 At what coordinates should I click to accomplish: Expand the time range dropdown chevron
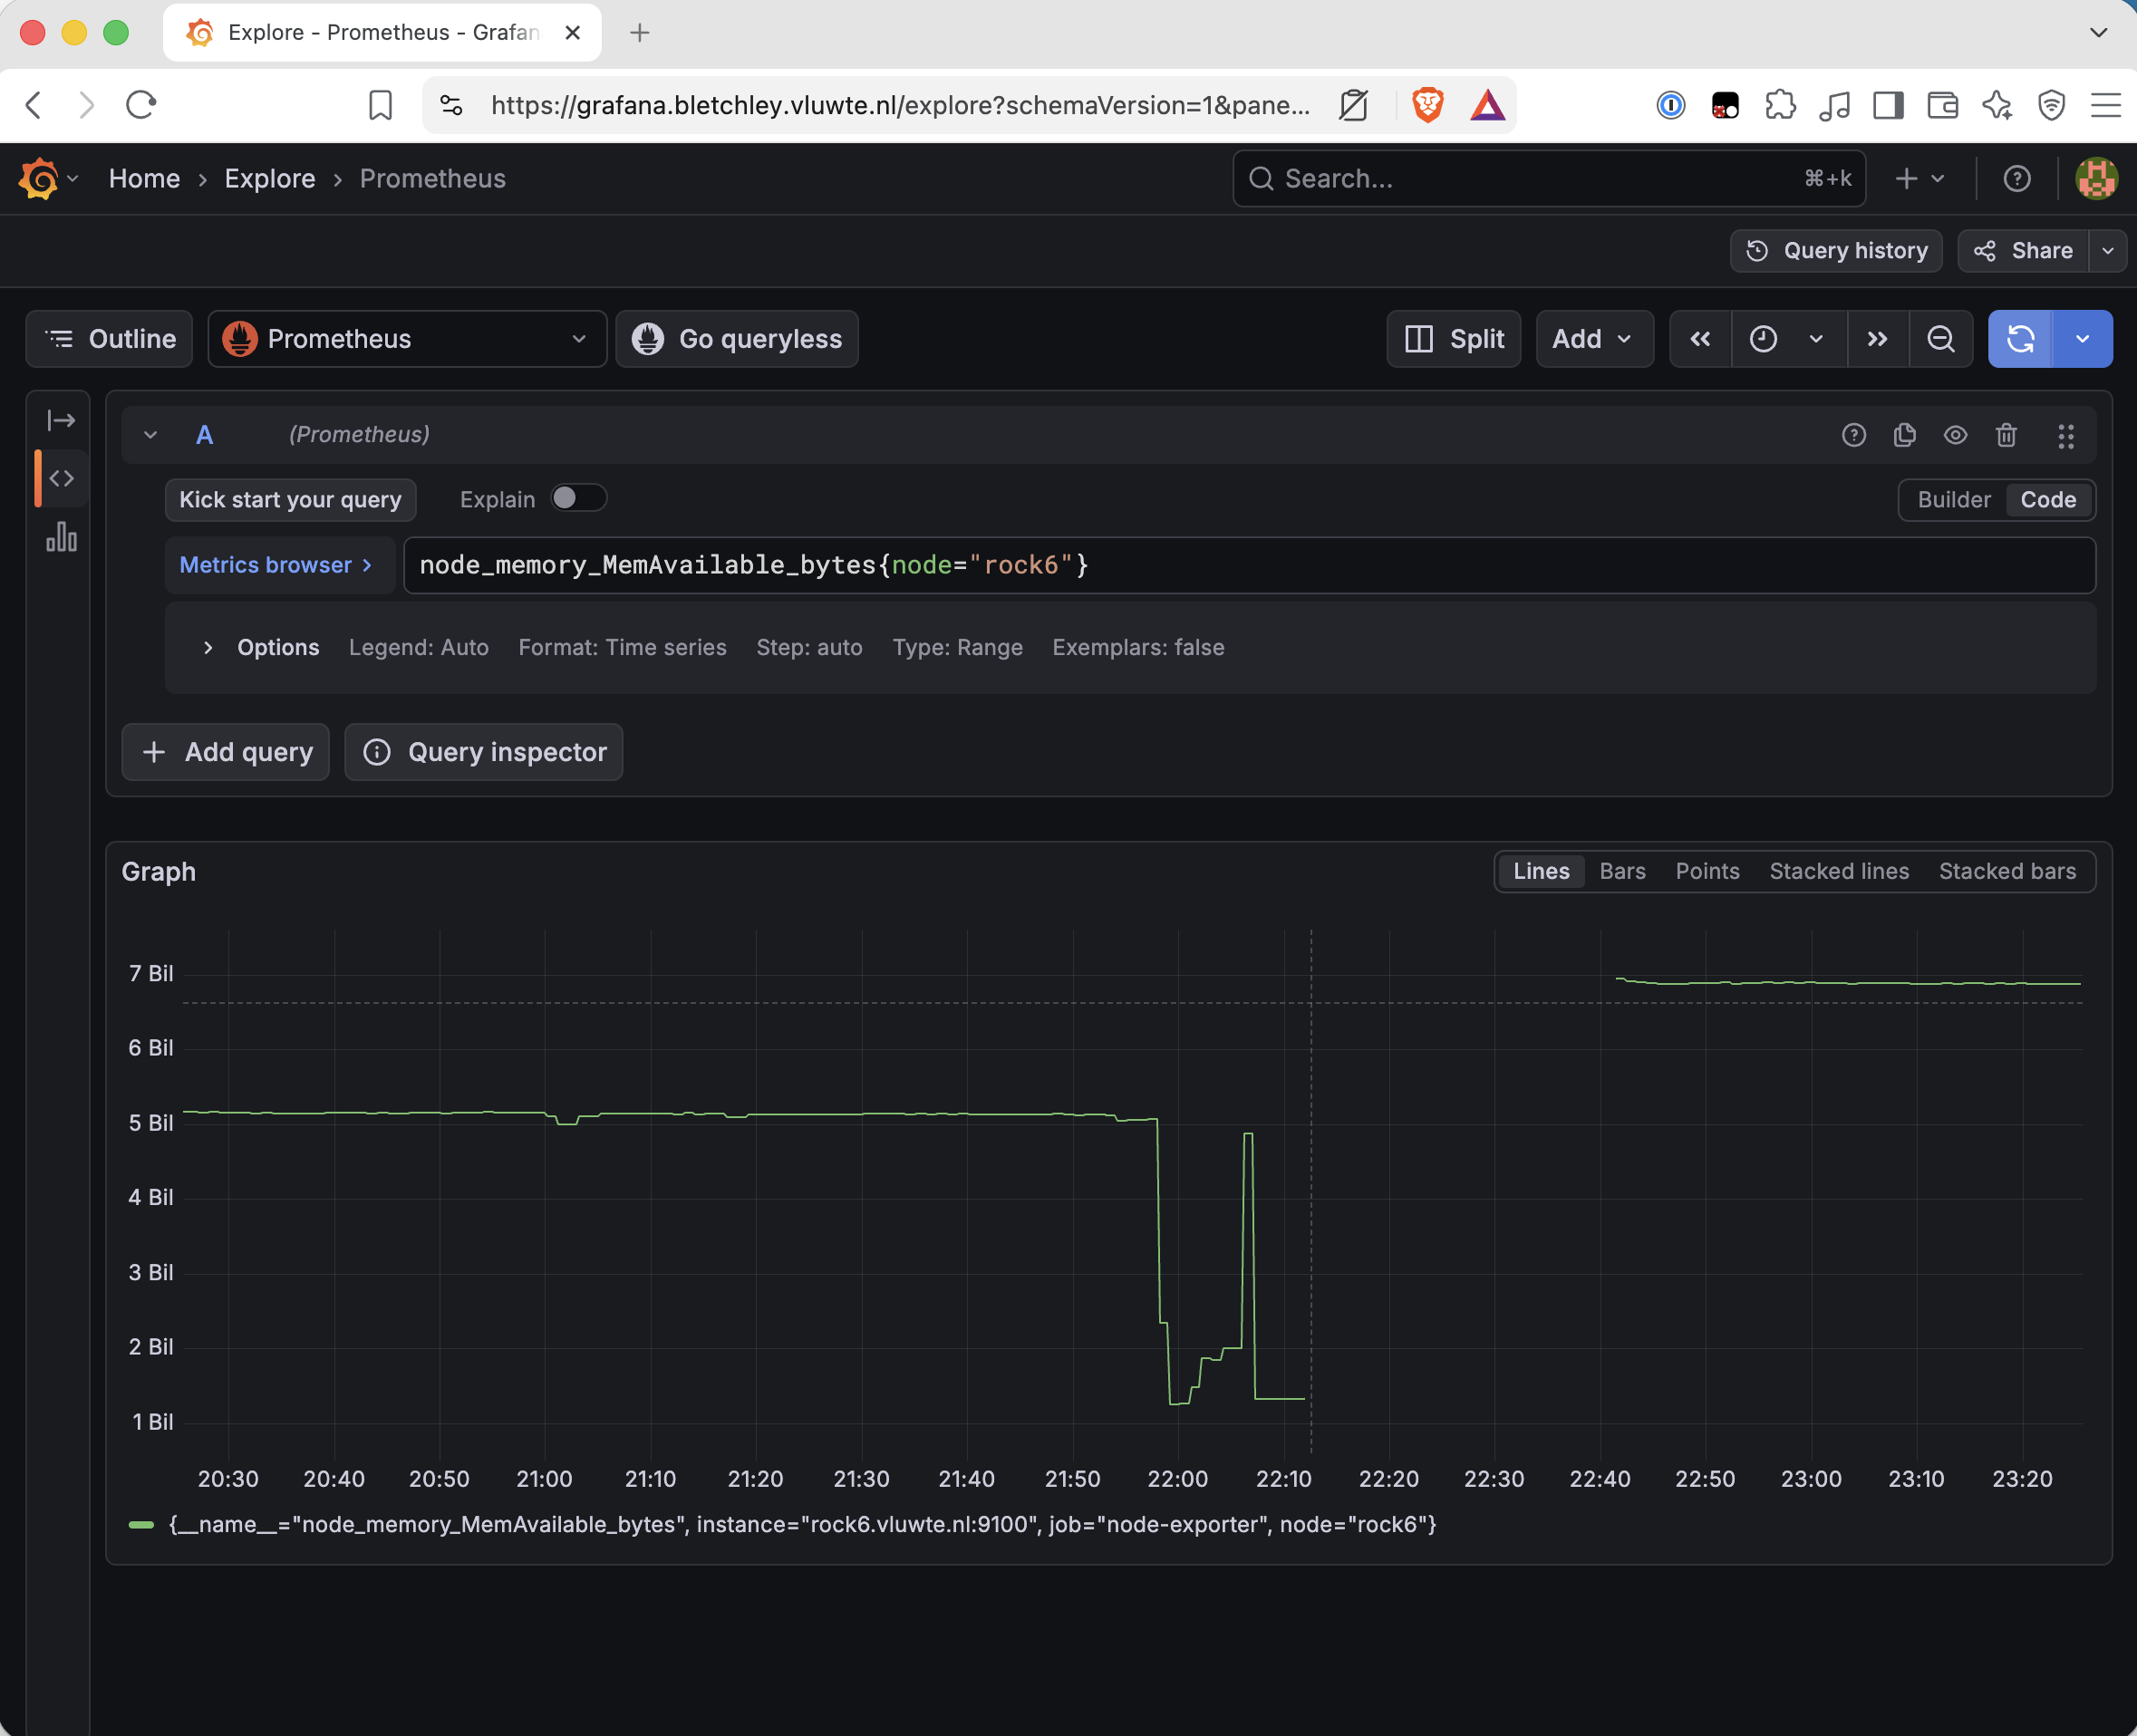click(1816, 339)
